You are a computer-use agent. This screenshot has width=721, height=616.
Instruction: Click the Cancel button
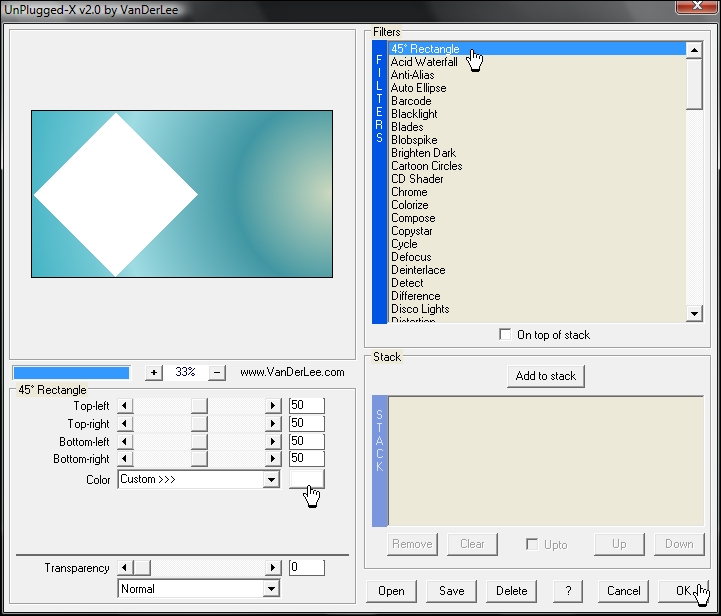pyautogui.click(x=624, y=591)
